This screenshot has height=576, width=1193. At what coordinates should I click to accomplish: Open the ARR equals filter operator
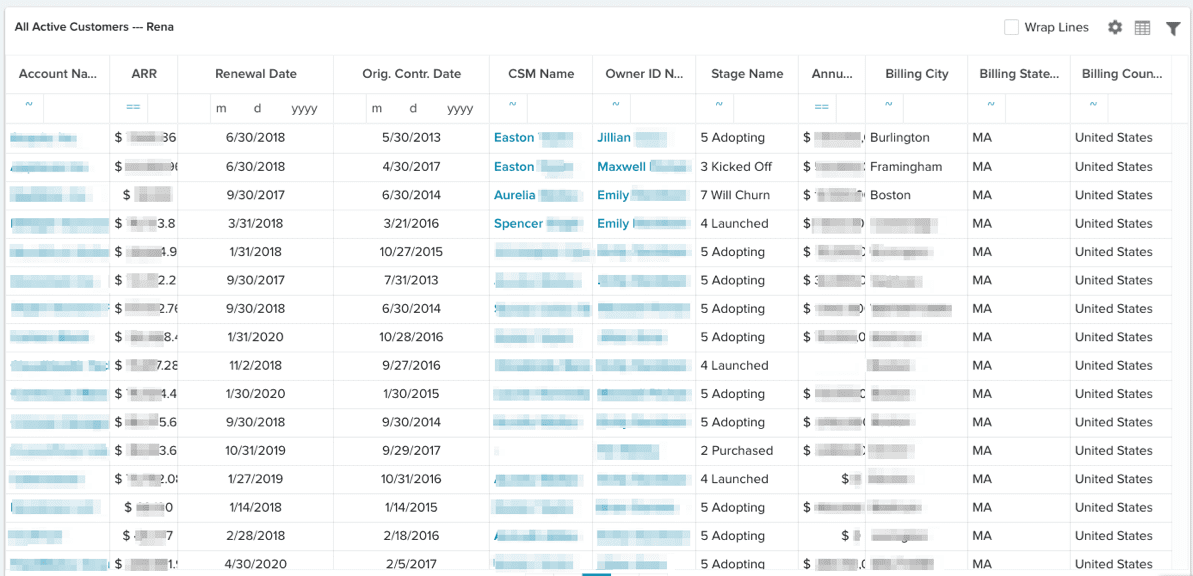[133, 106]
